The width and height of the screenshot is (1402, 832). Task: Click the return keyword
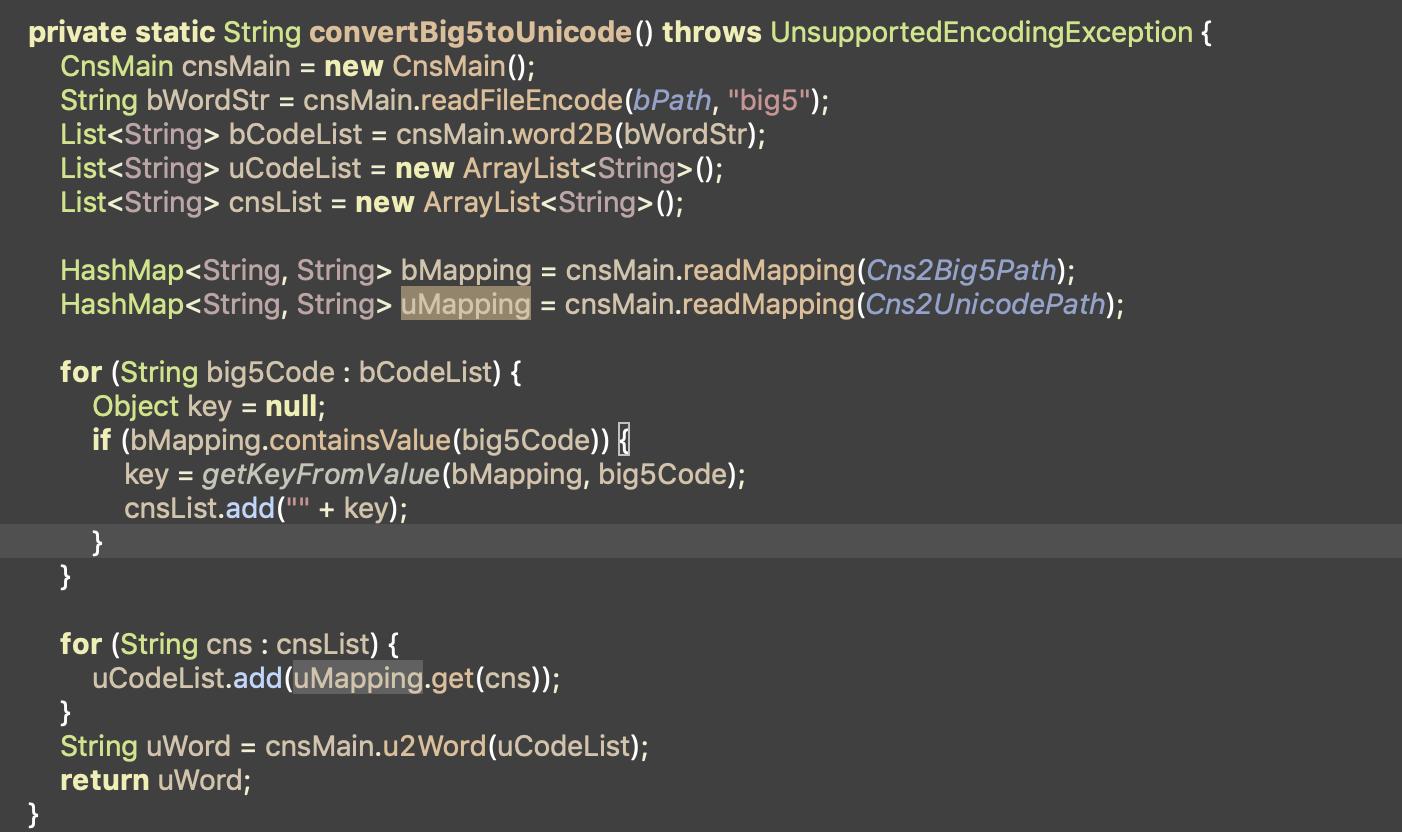pyautogui.click(x=105, y=780)
